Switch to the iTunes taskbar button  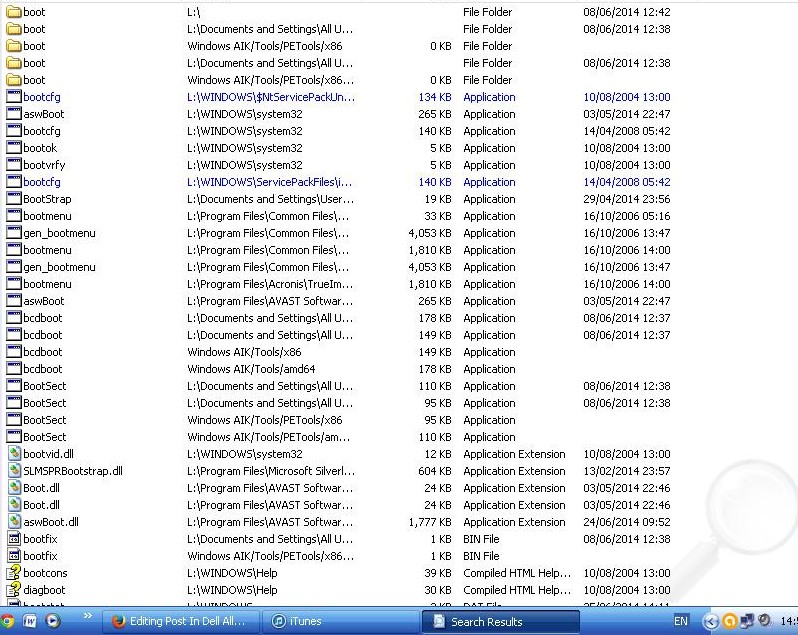tap(340, 621)
